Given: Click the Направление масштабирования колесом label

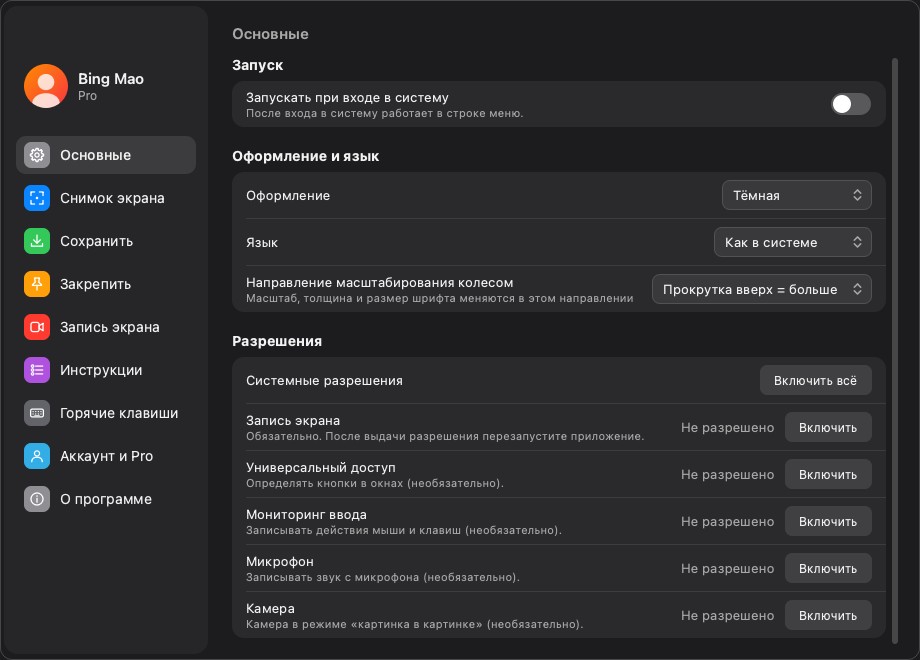Looking at the screenshot, I should tap(380, 283).
